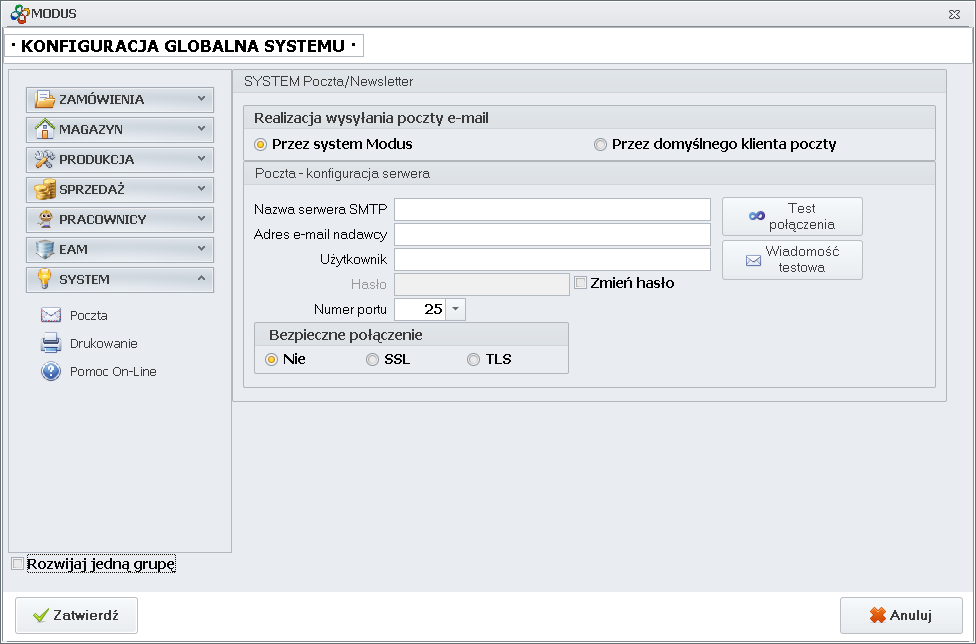976x644 pixels.
Task: Click the SPRZEDAŻ coins icon
Action: [45, 189]
